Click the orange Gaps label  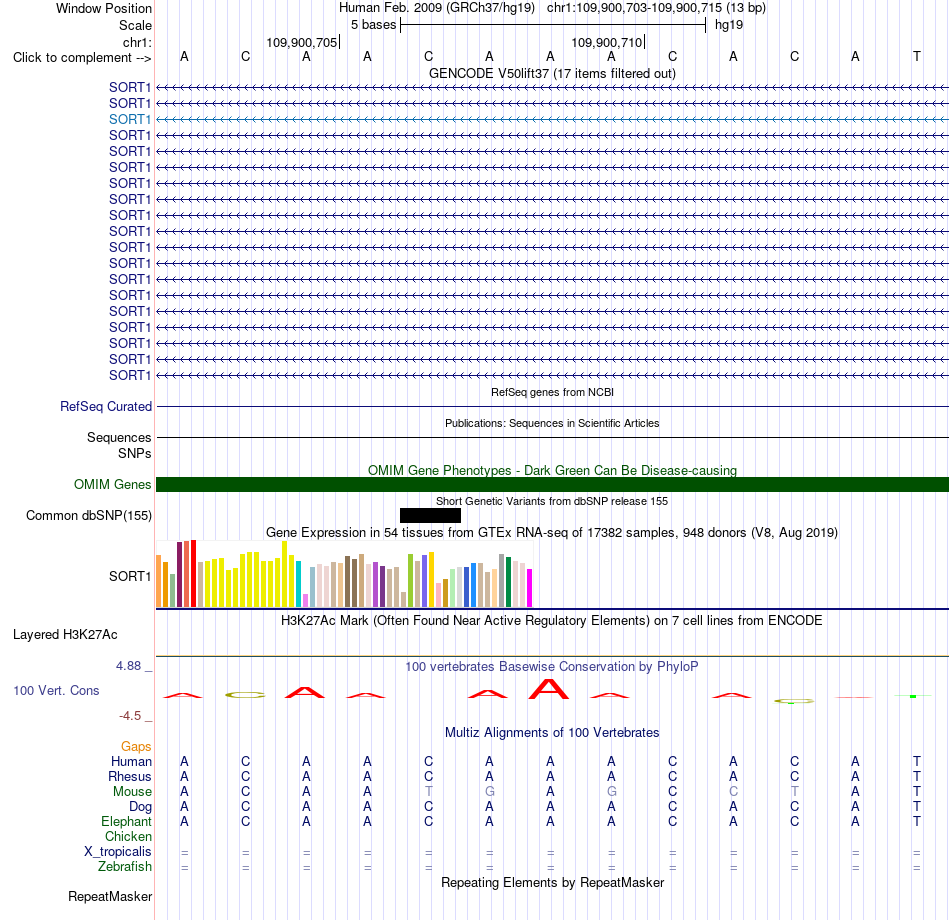pyautogui.click(x=136, y=747)
